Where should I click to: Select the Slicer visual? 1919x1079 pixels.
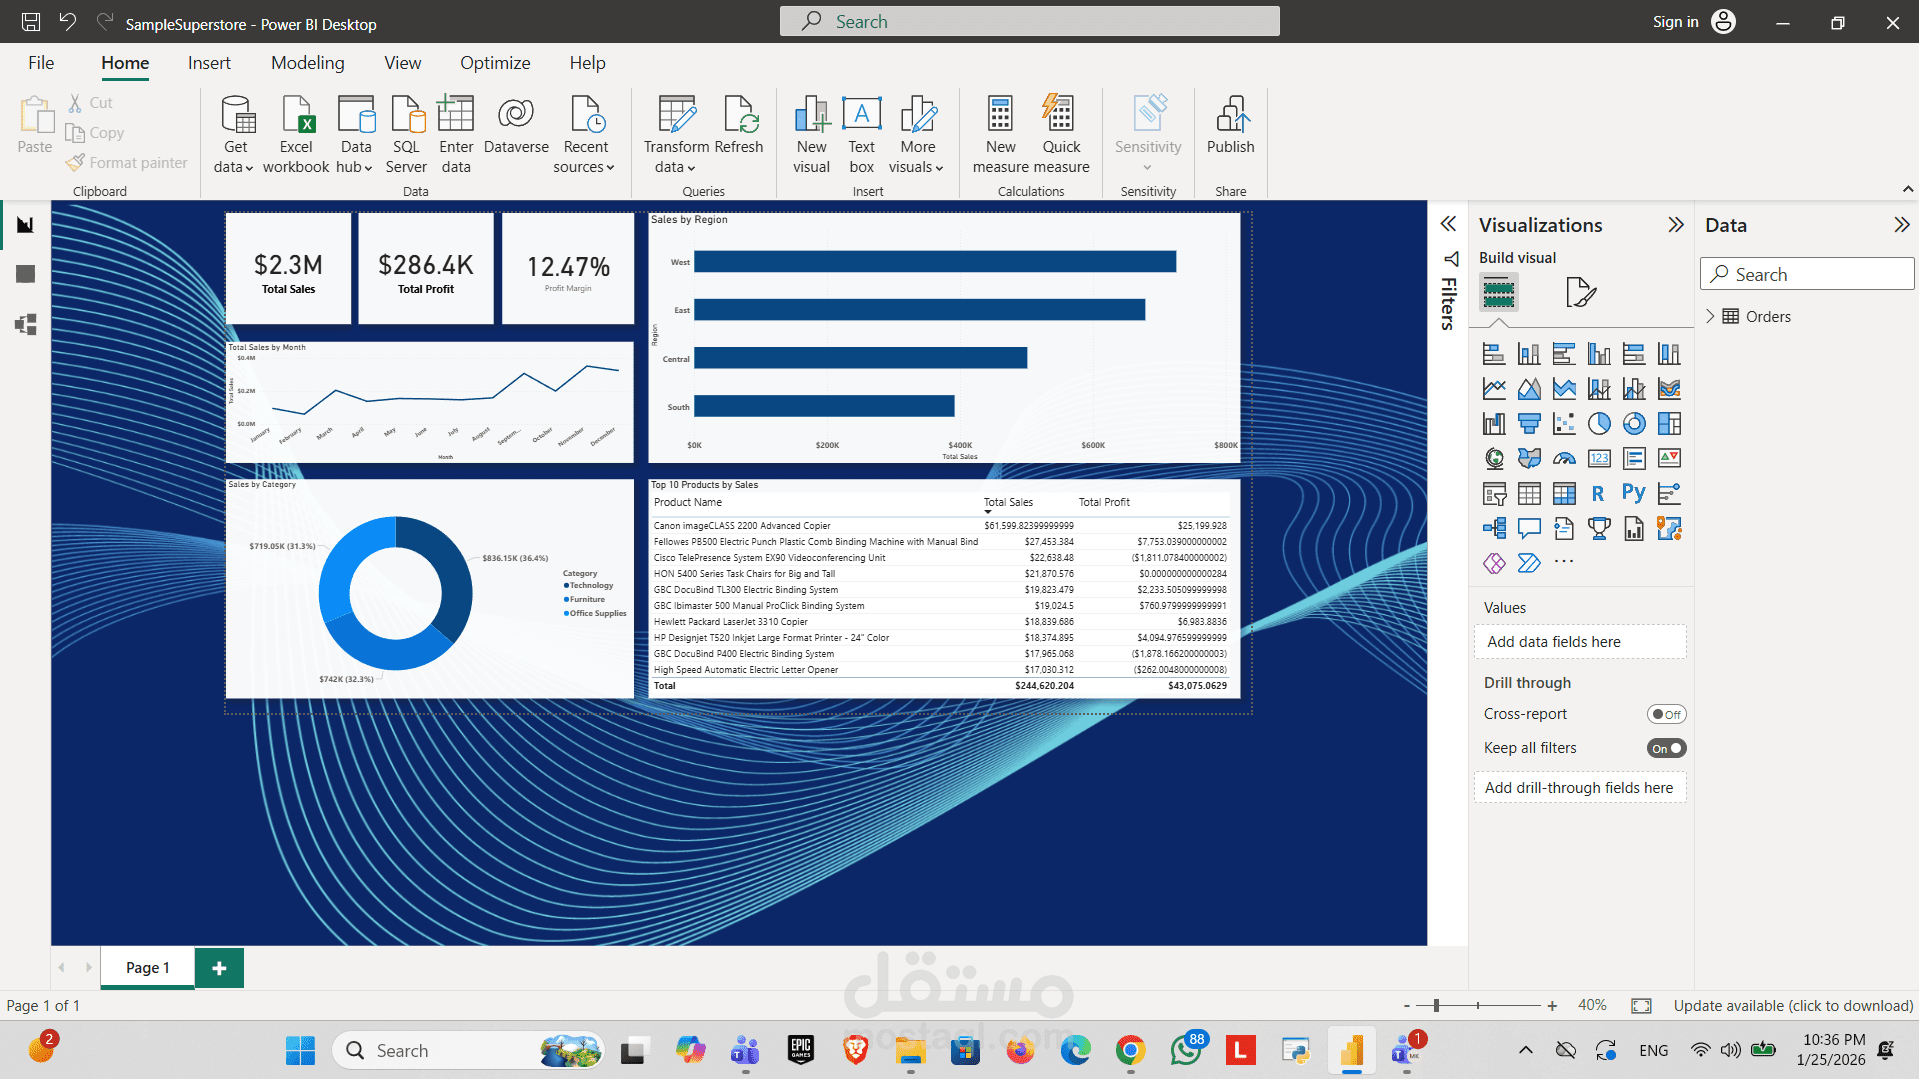click(x=1494, y=494)
